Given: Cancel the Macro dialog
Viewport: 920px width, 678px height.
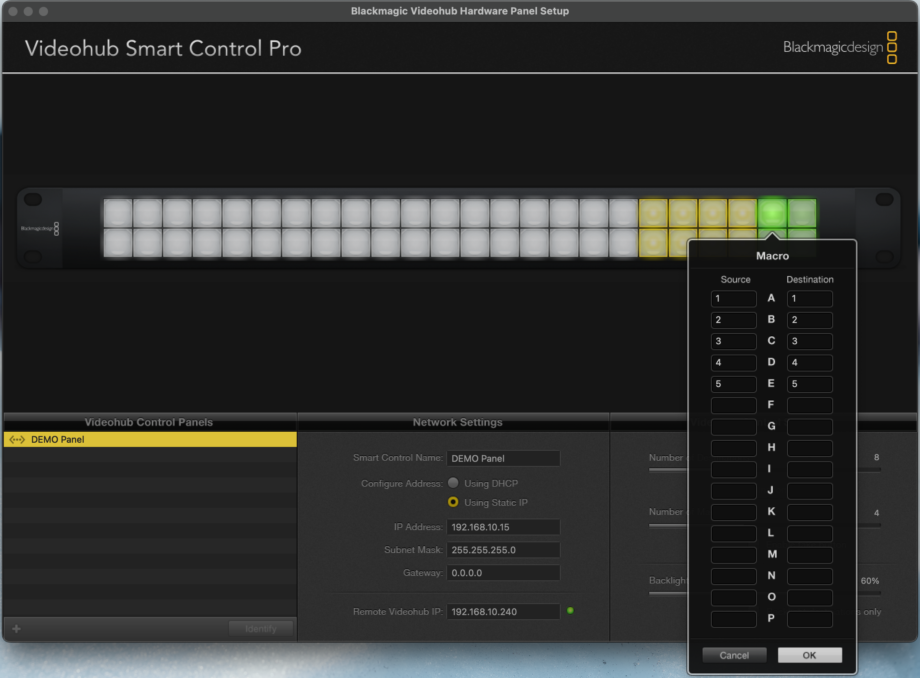Looking at the screenshot, I should 734,655.
